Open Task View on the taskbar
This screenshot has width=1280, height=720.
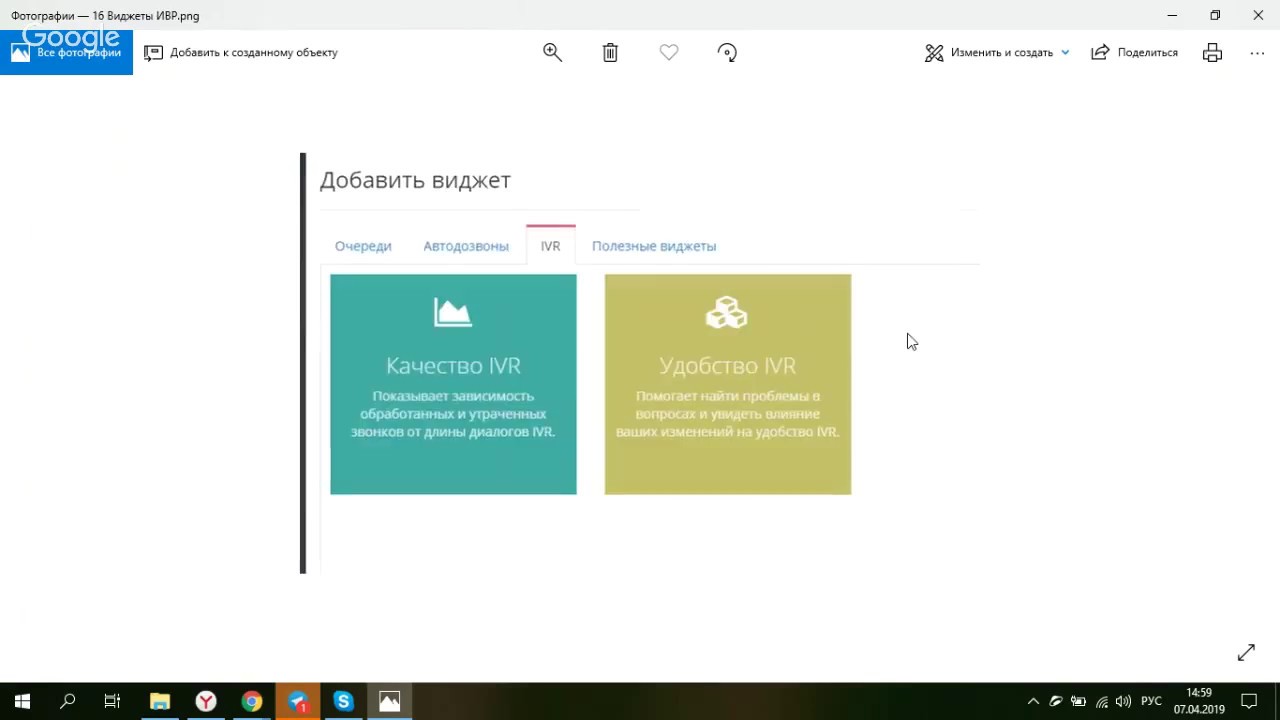[113, 701]
